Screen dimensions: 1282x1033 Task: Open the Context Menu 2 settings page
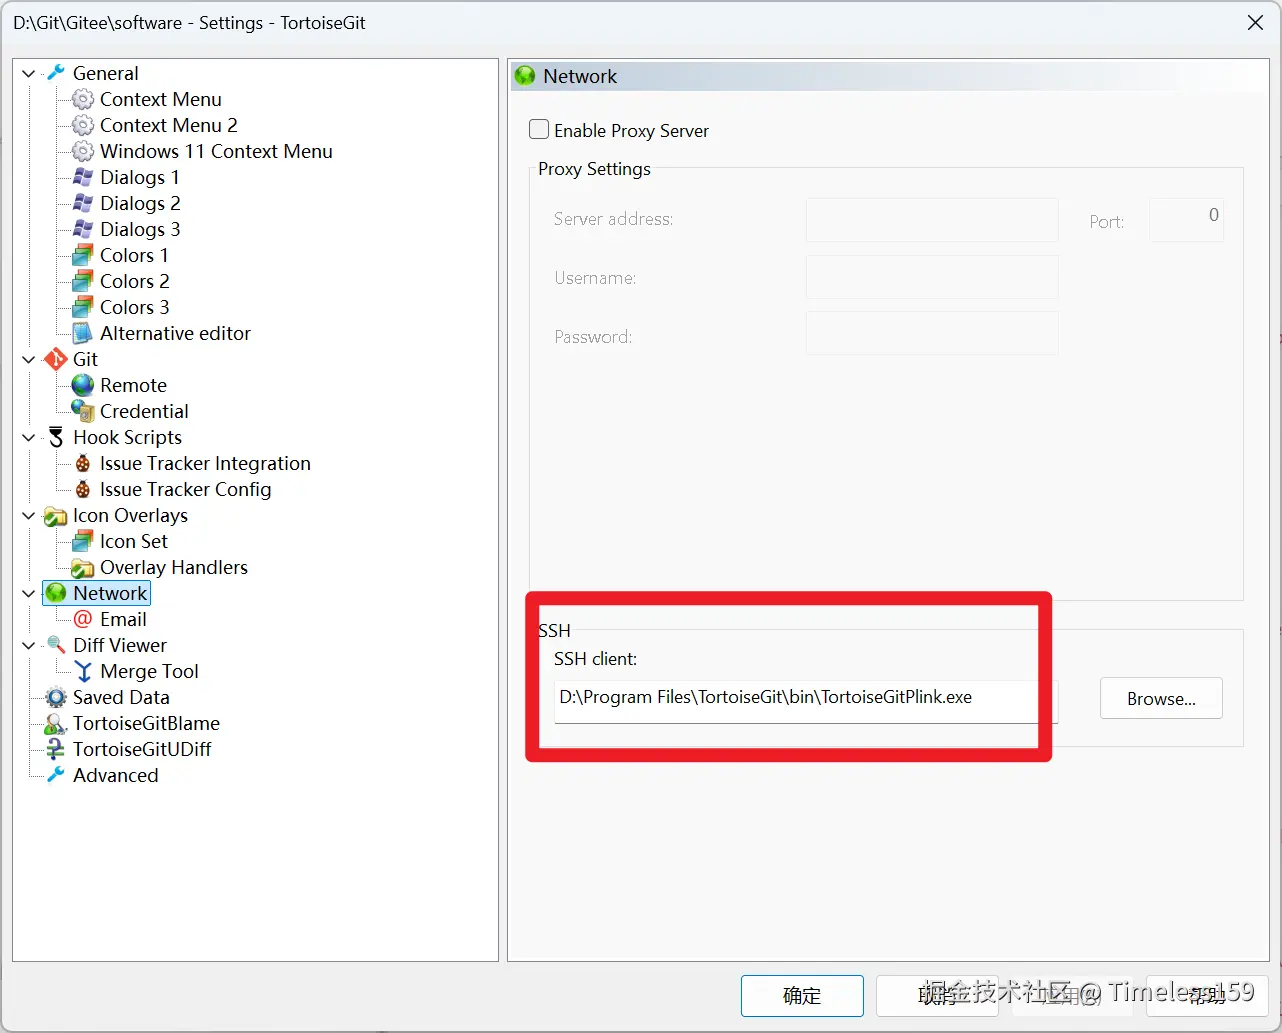point(169,125)
